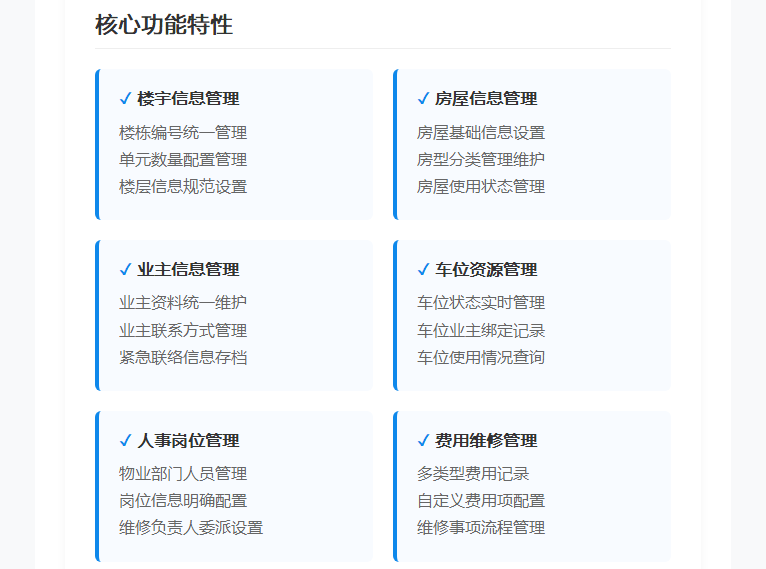Click the checkmark icon beside 房屋信息管理
The image size is (766, 569).
click(424, 99)
